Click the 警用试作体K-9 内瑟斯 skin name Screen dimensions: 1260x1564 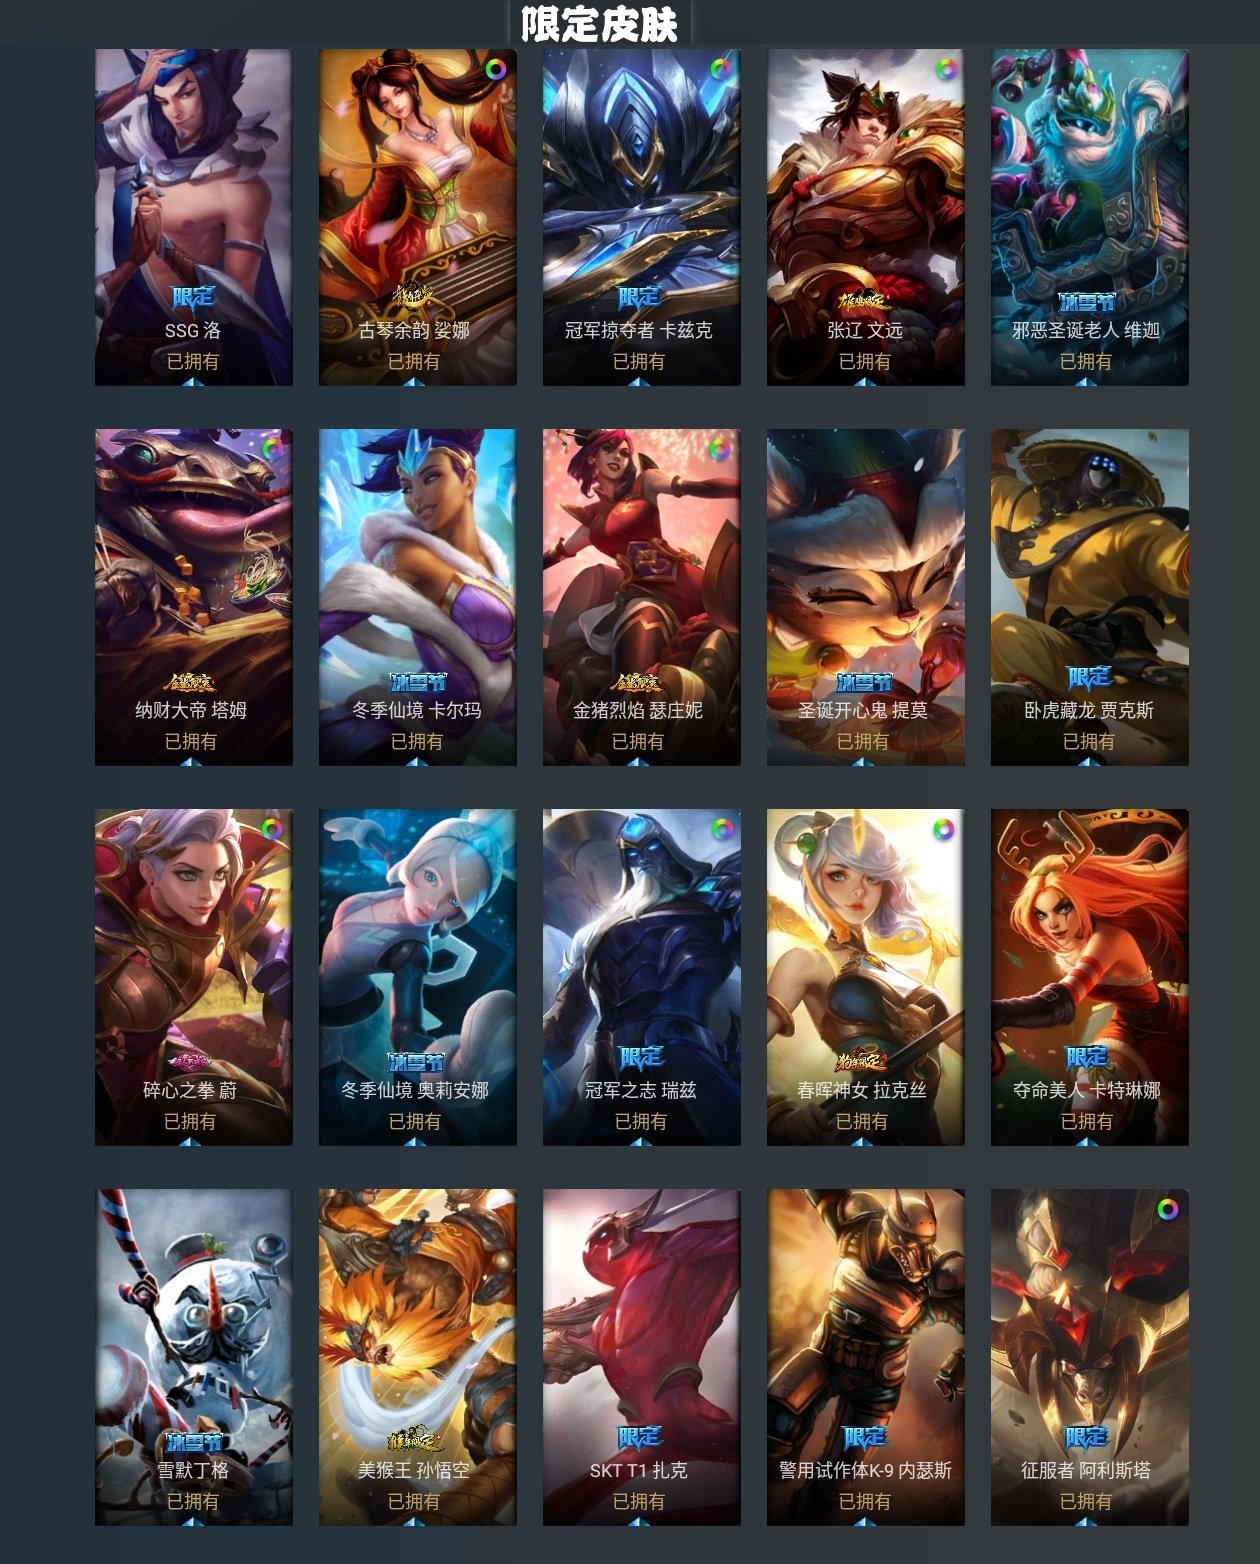[865, 1470]
